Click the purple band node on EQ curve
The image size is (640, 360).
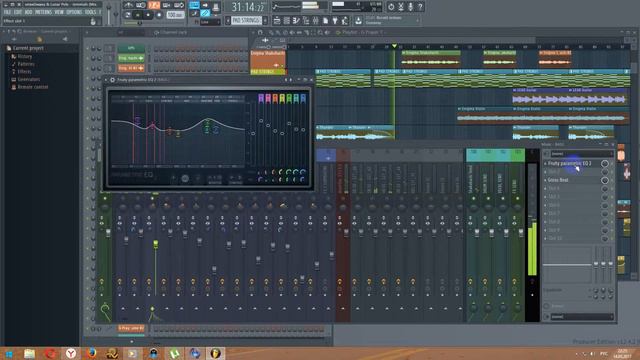[138, 120]
